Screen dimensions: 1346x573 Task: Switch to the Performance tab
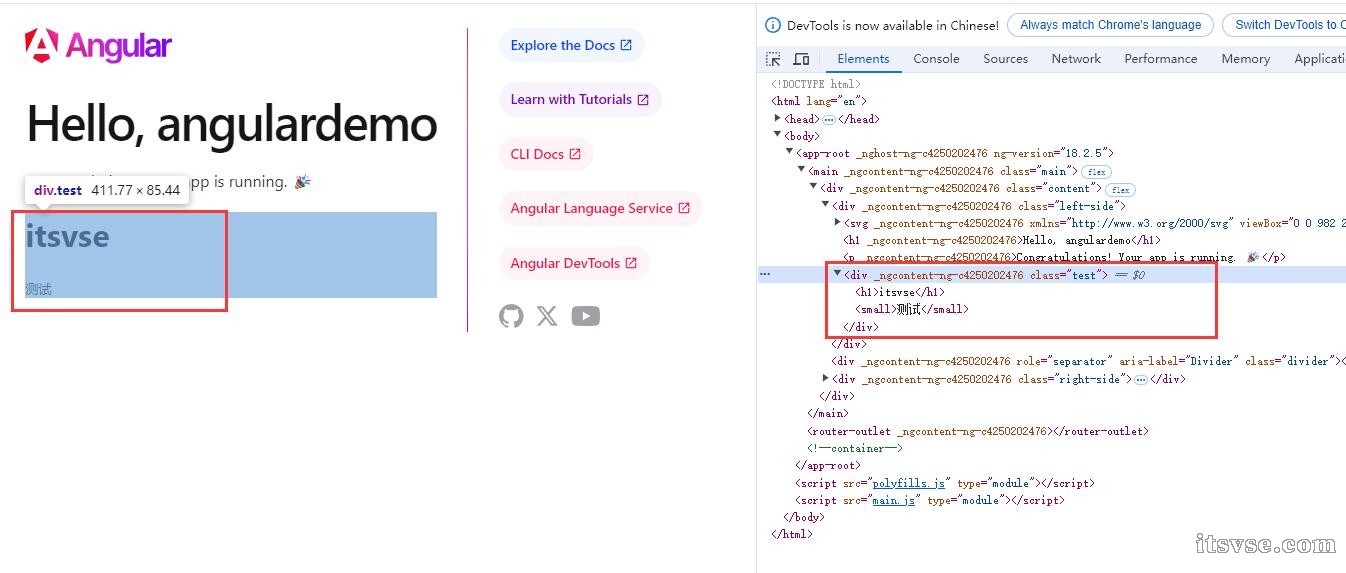coord(1160,59)
